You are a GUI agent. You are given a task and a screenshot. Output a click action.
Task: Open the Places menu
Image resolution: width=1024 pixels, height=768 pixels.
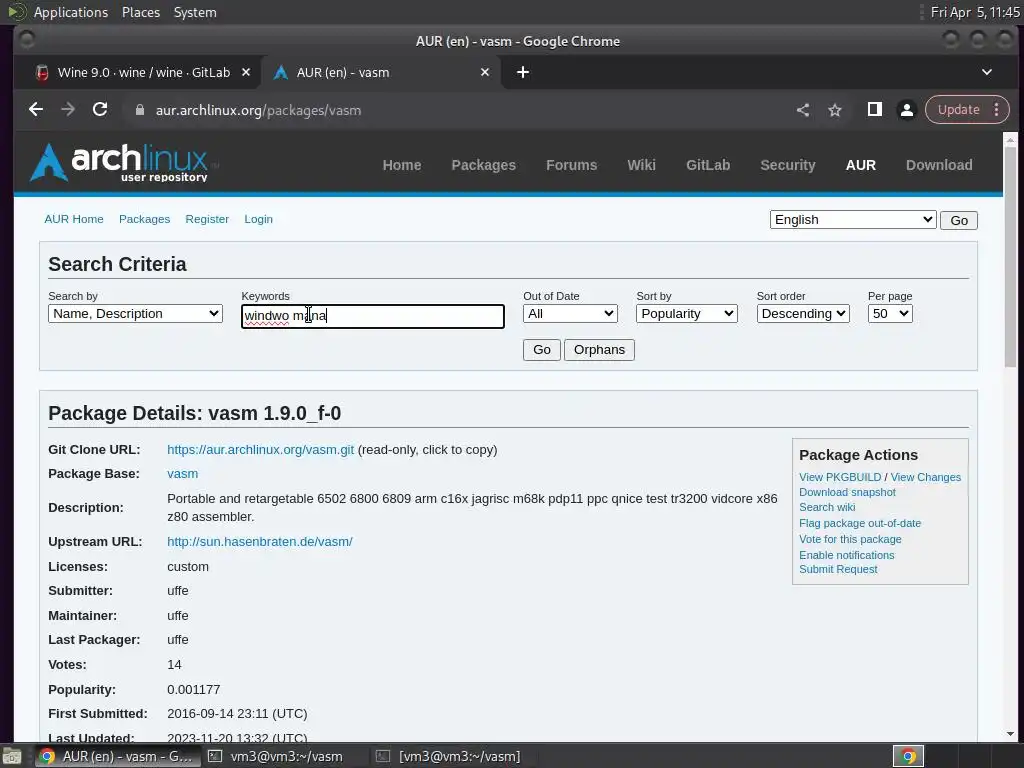(141, 12)
